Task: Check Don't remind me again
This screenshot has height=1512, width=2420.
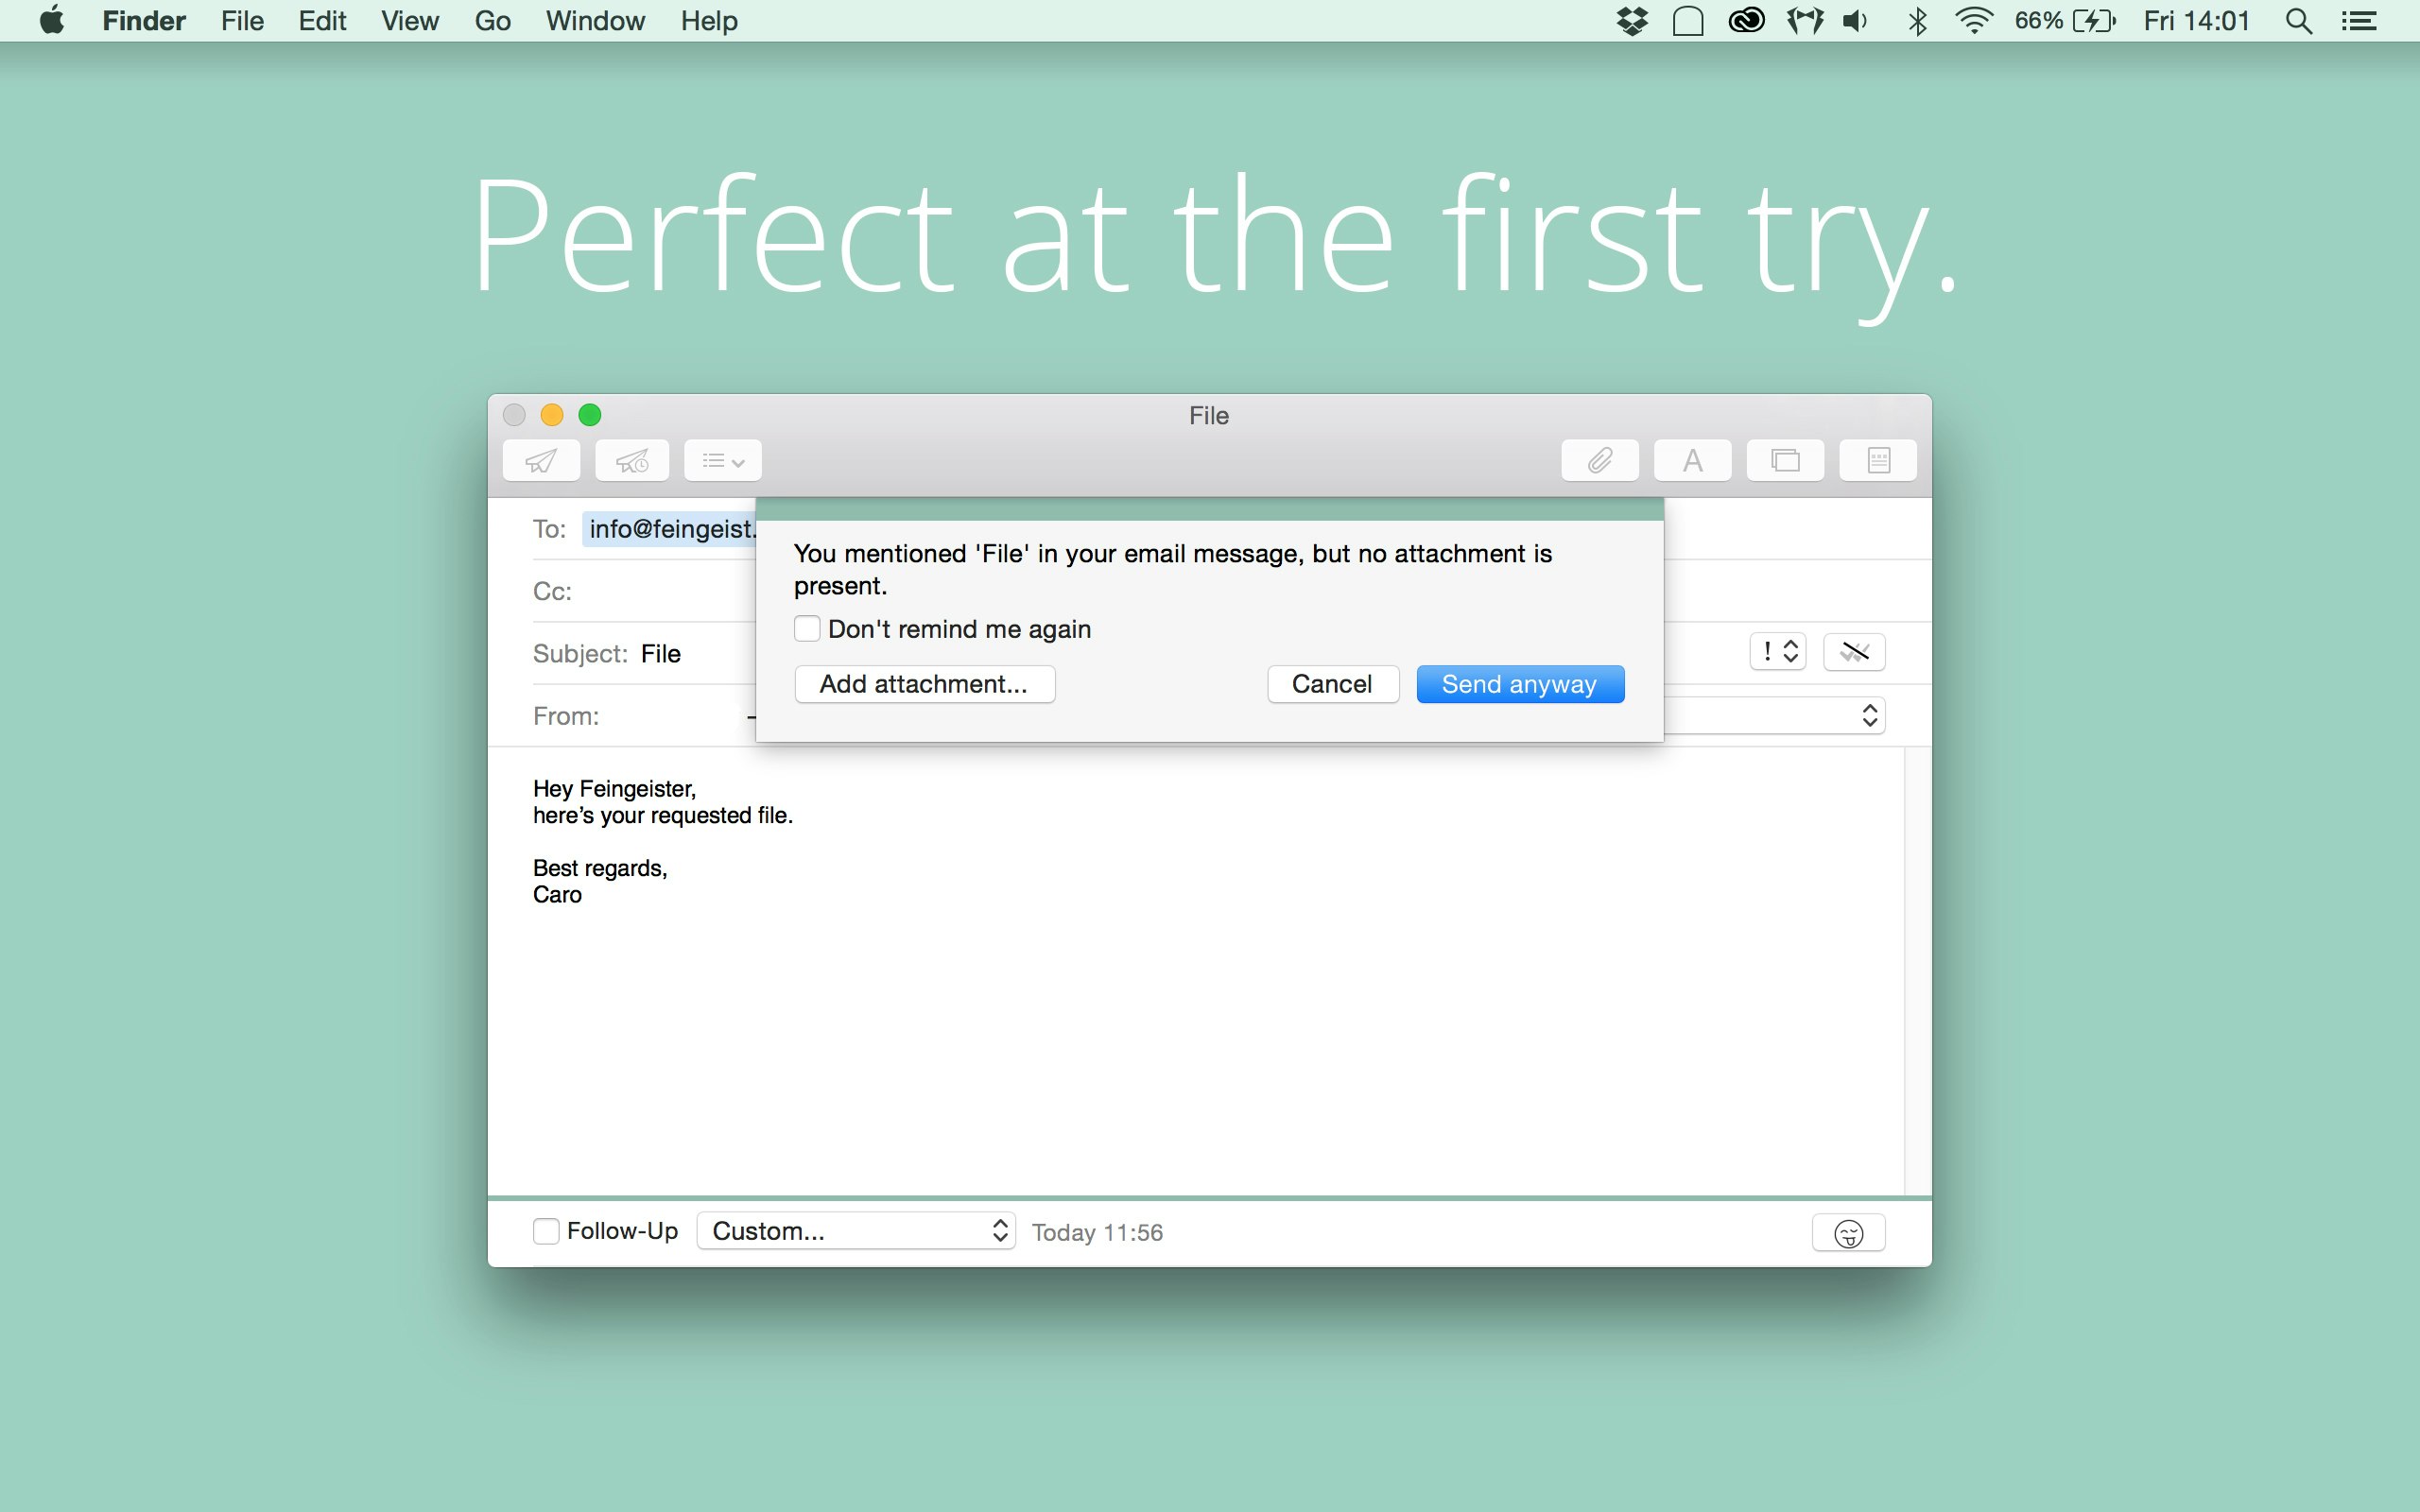Action: pos(807,629)
